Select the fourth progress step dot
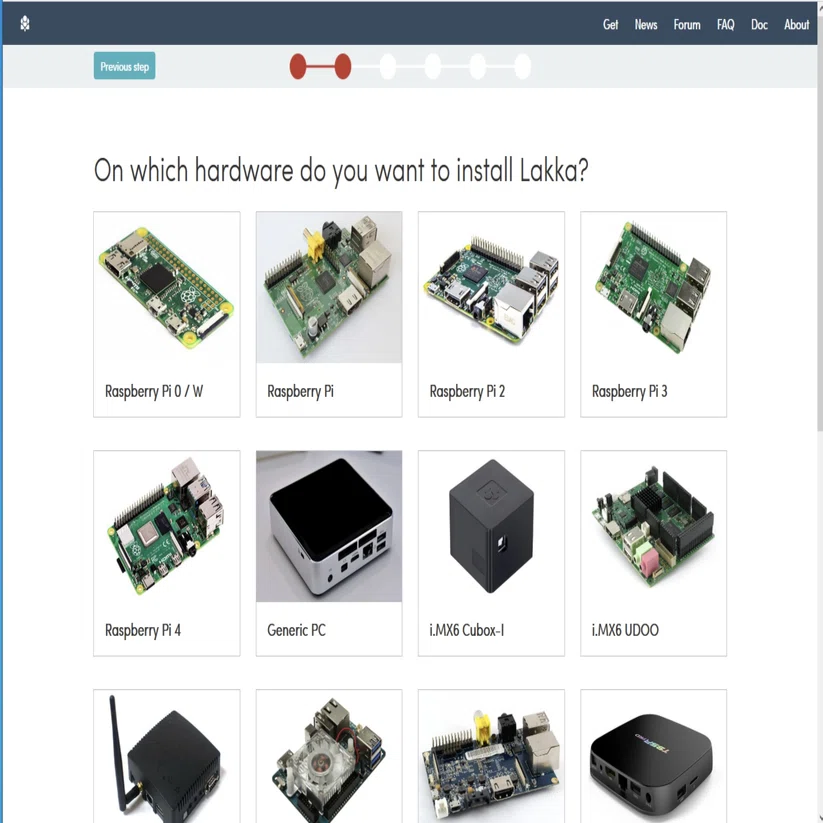Screen dimensions: 823x823 pyautogui.click(x=432, y=67)
